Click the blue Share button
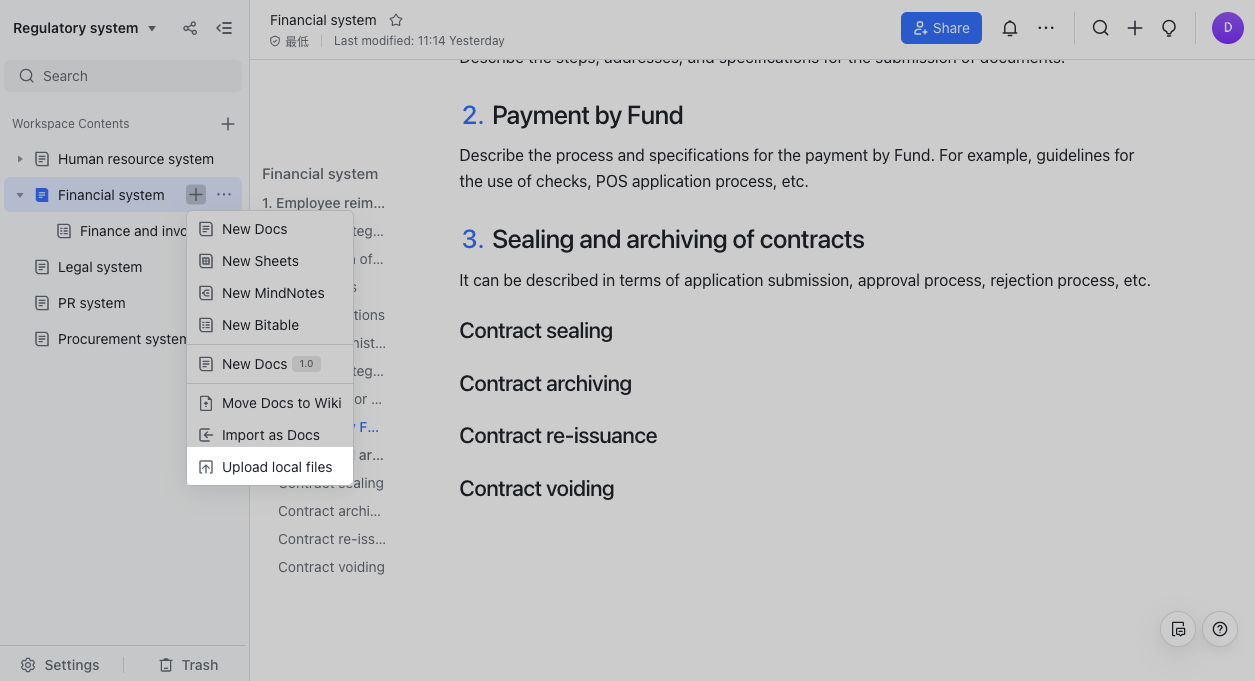Screen dimensions: 1255x681 [941, 28]
